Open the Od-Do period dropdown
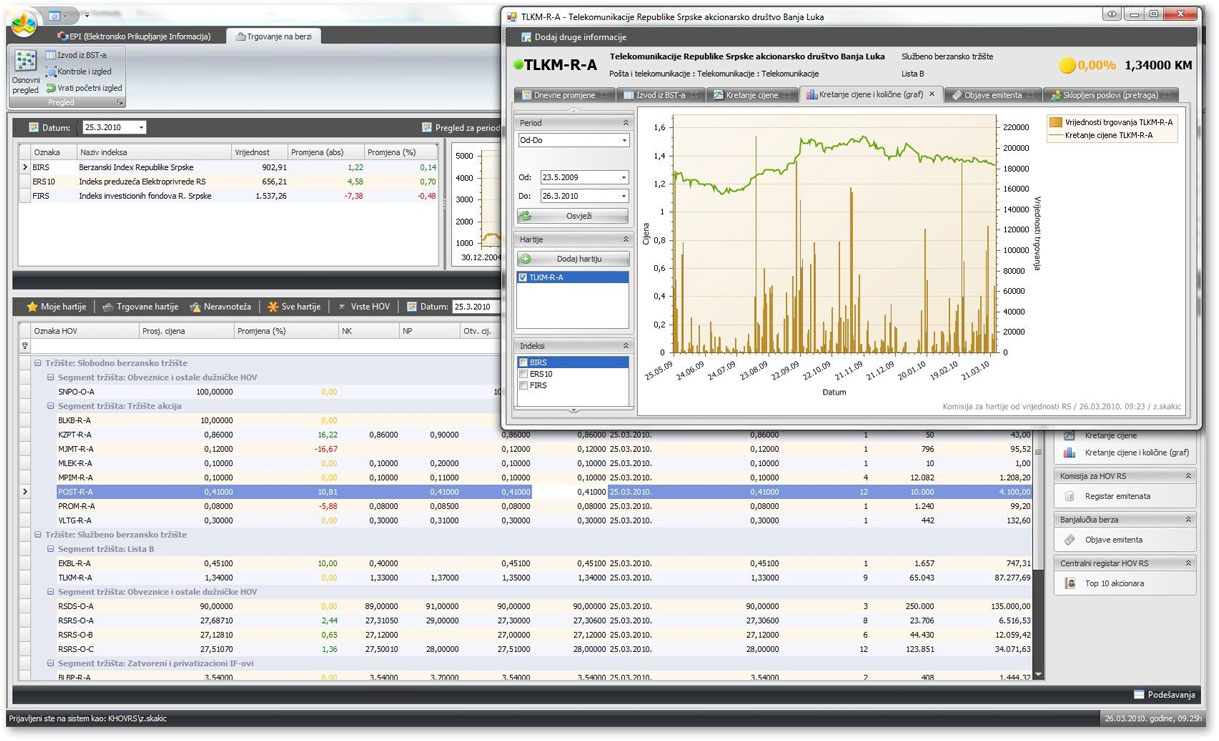This screenshot has height=741, width=1219. coord(624,141)
